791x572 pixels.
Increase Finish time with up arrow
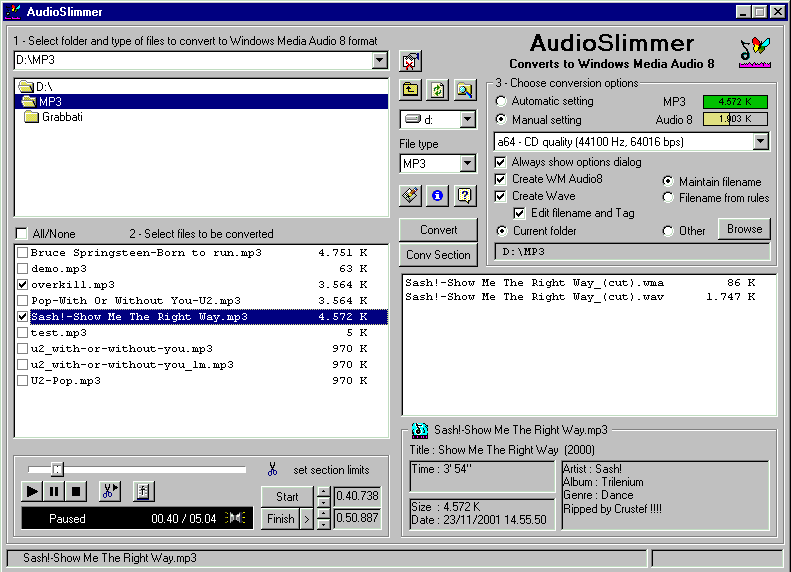323,513
